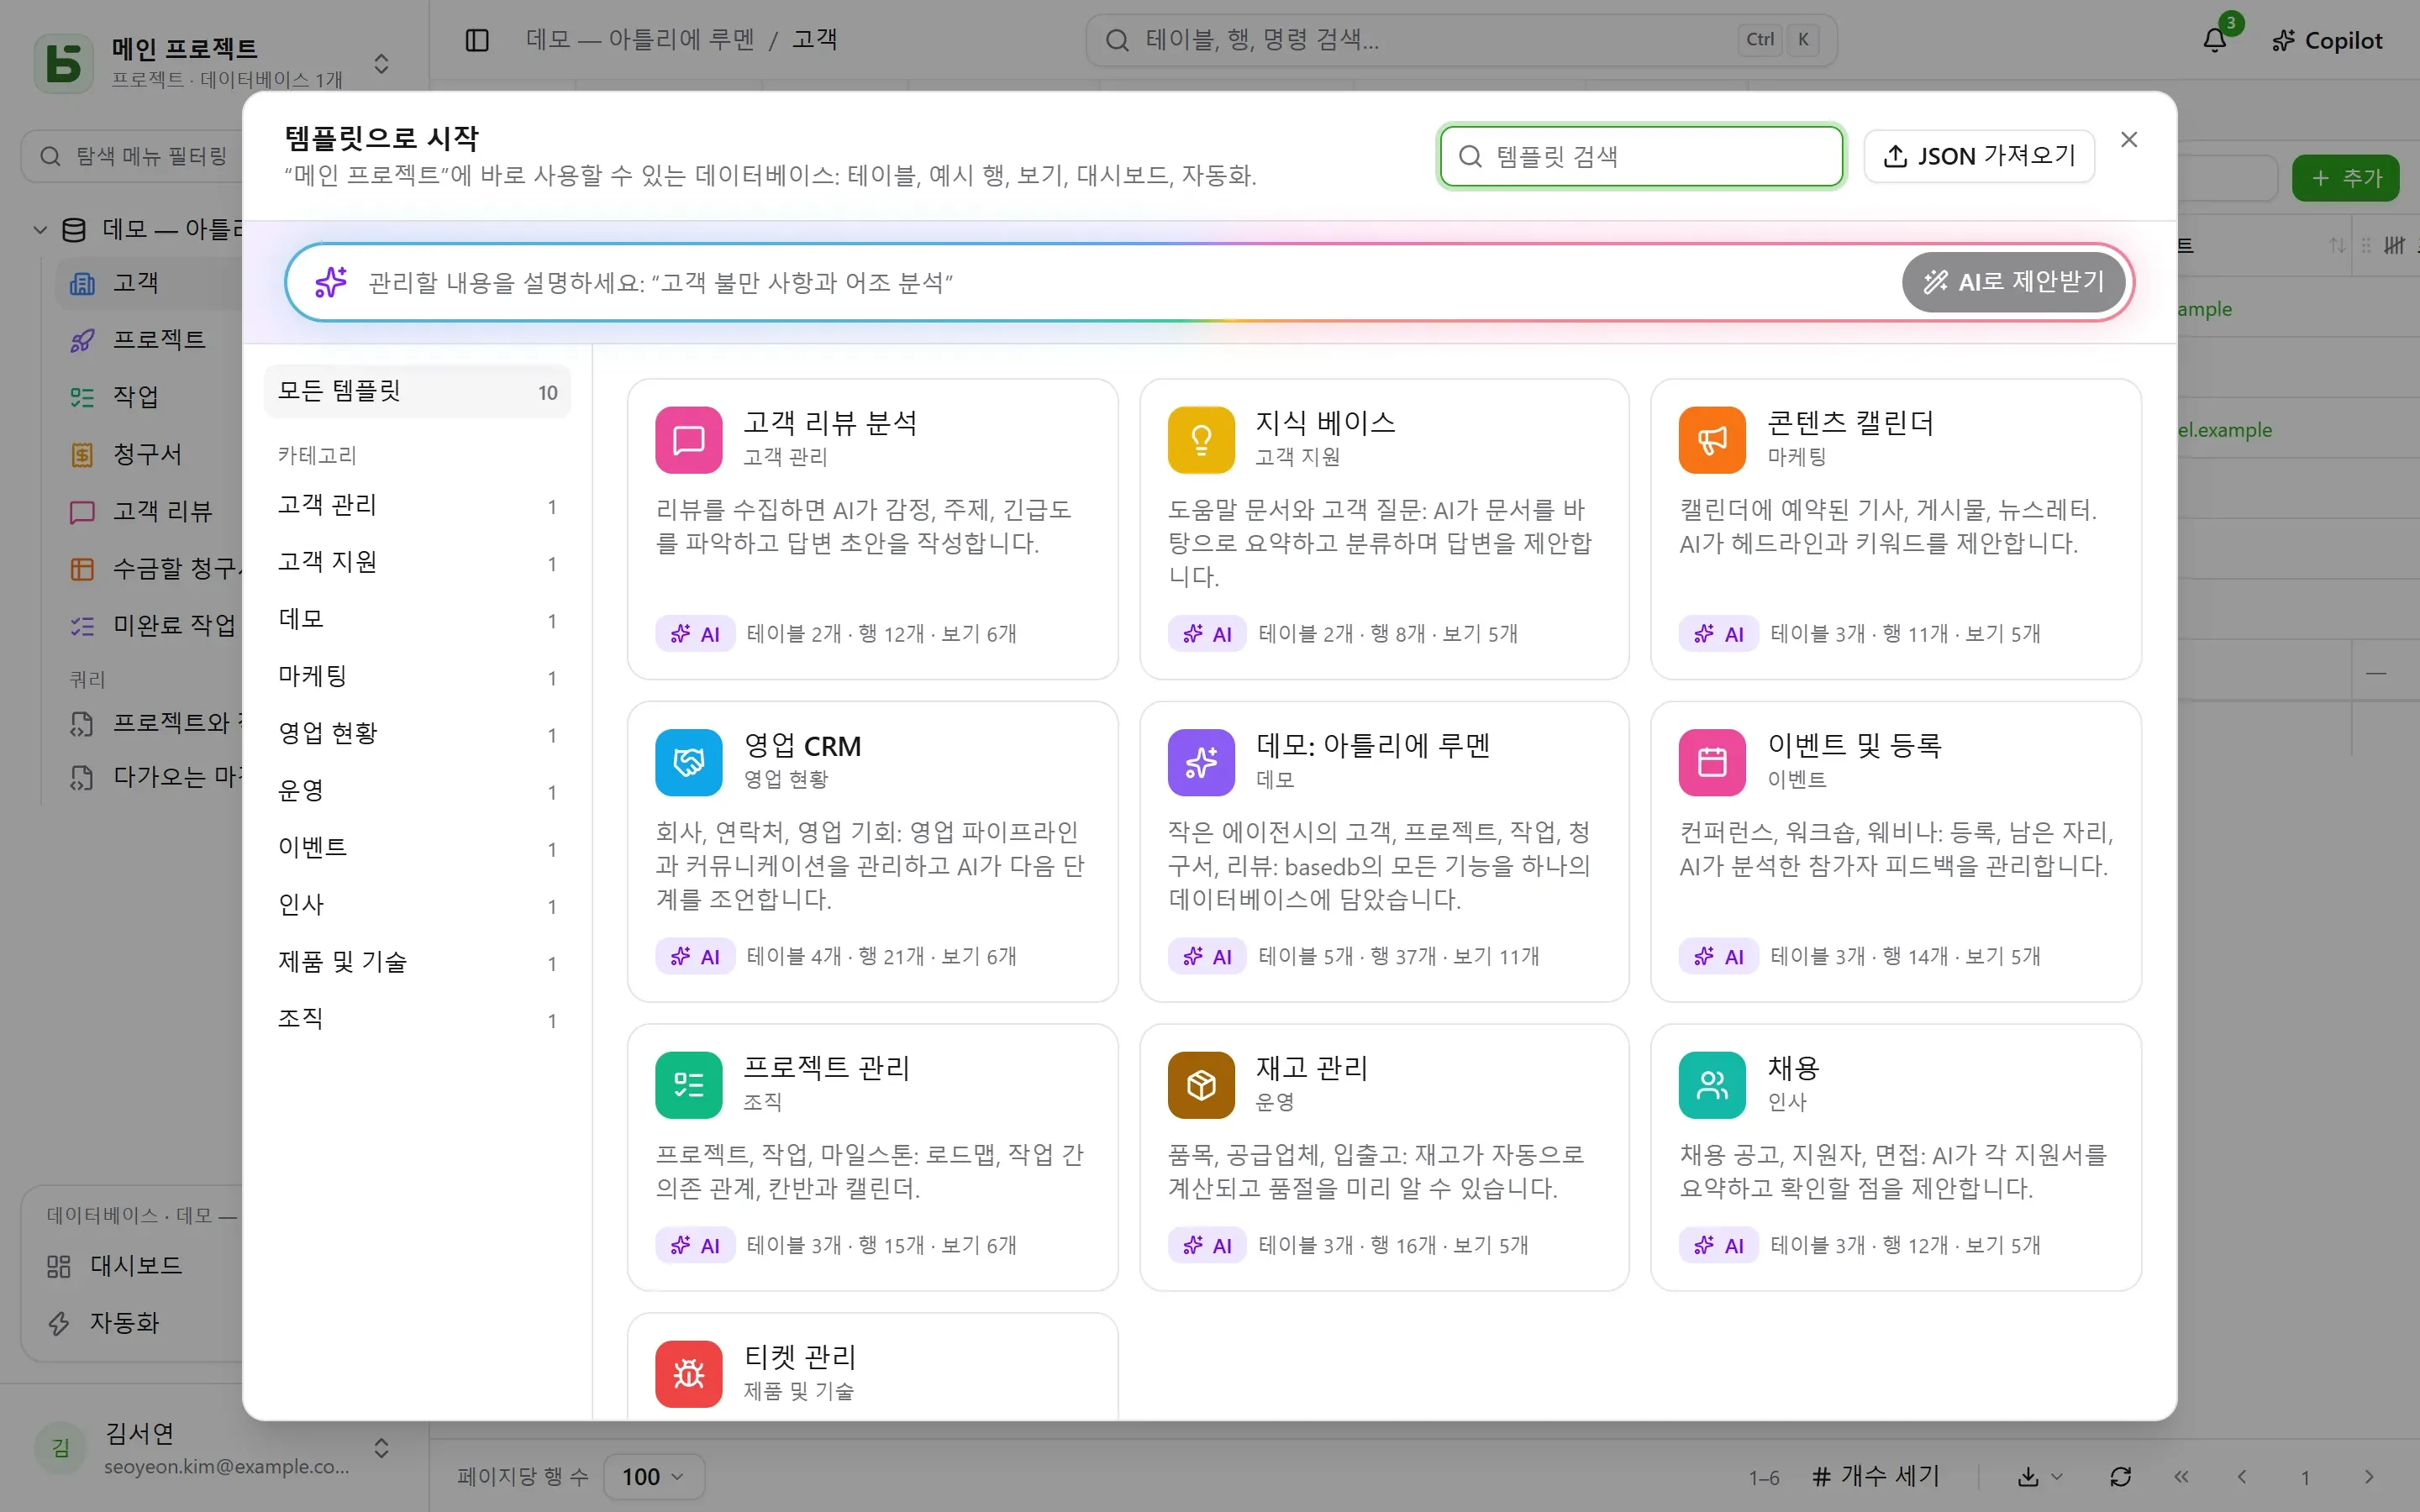Click the notification bell icon
2420x1512 pixels.
(2214, 40)
